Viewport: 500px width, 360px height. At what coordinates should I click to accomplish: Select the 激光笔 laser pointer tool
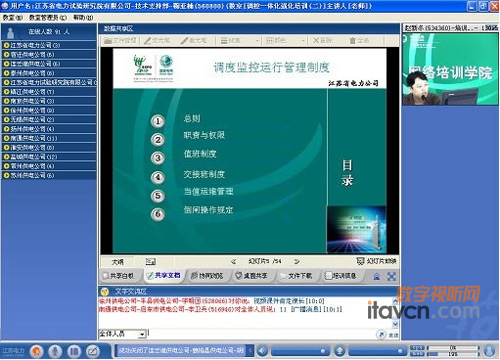(193, 41)
